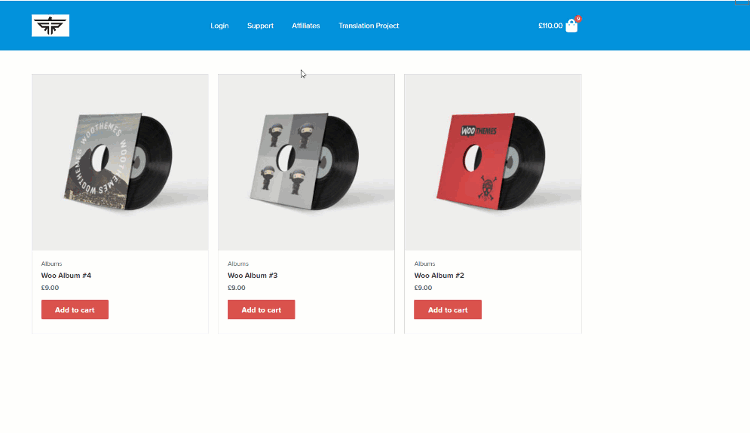This screenshot has width=750, height=433.
Task: Click the red cart item count badge
Action: tap(578, 19)
